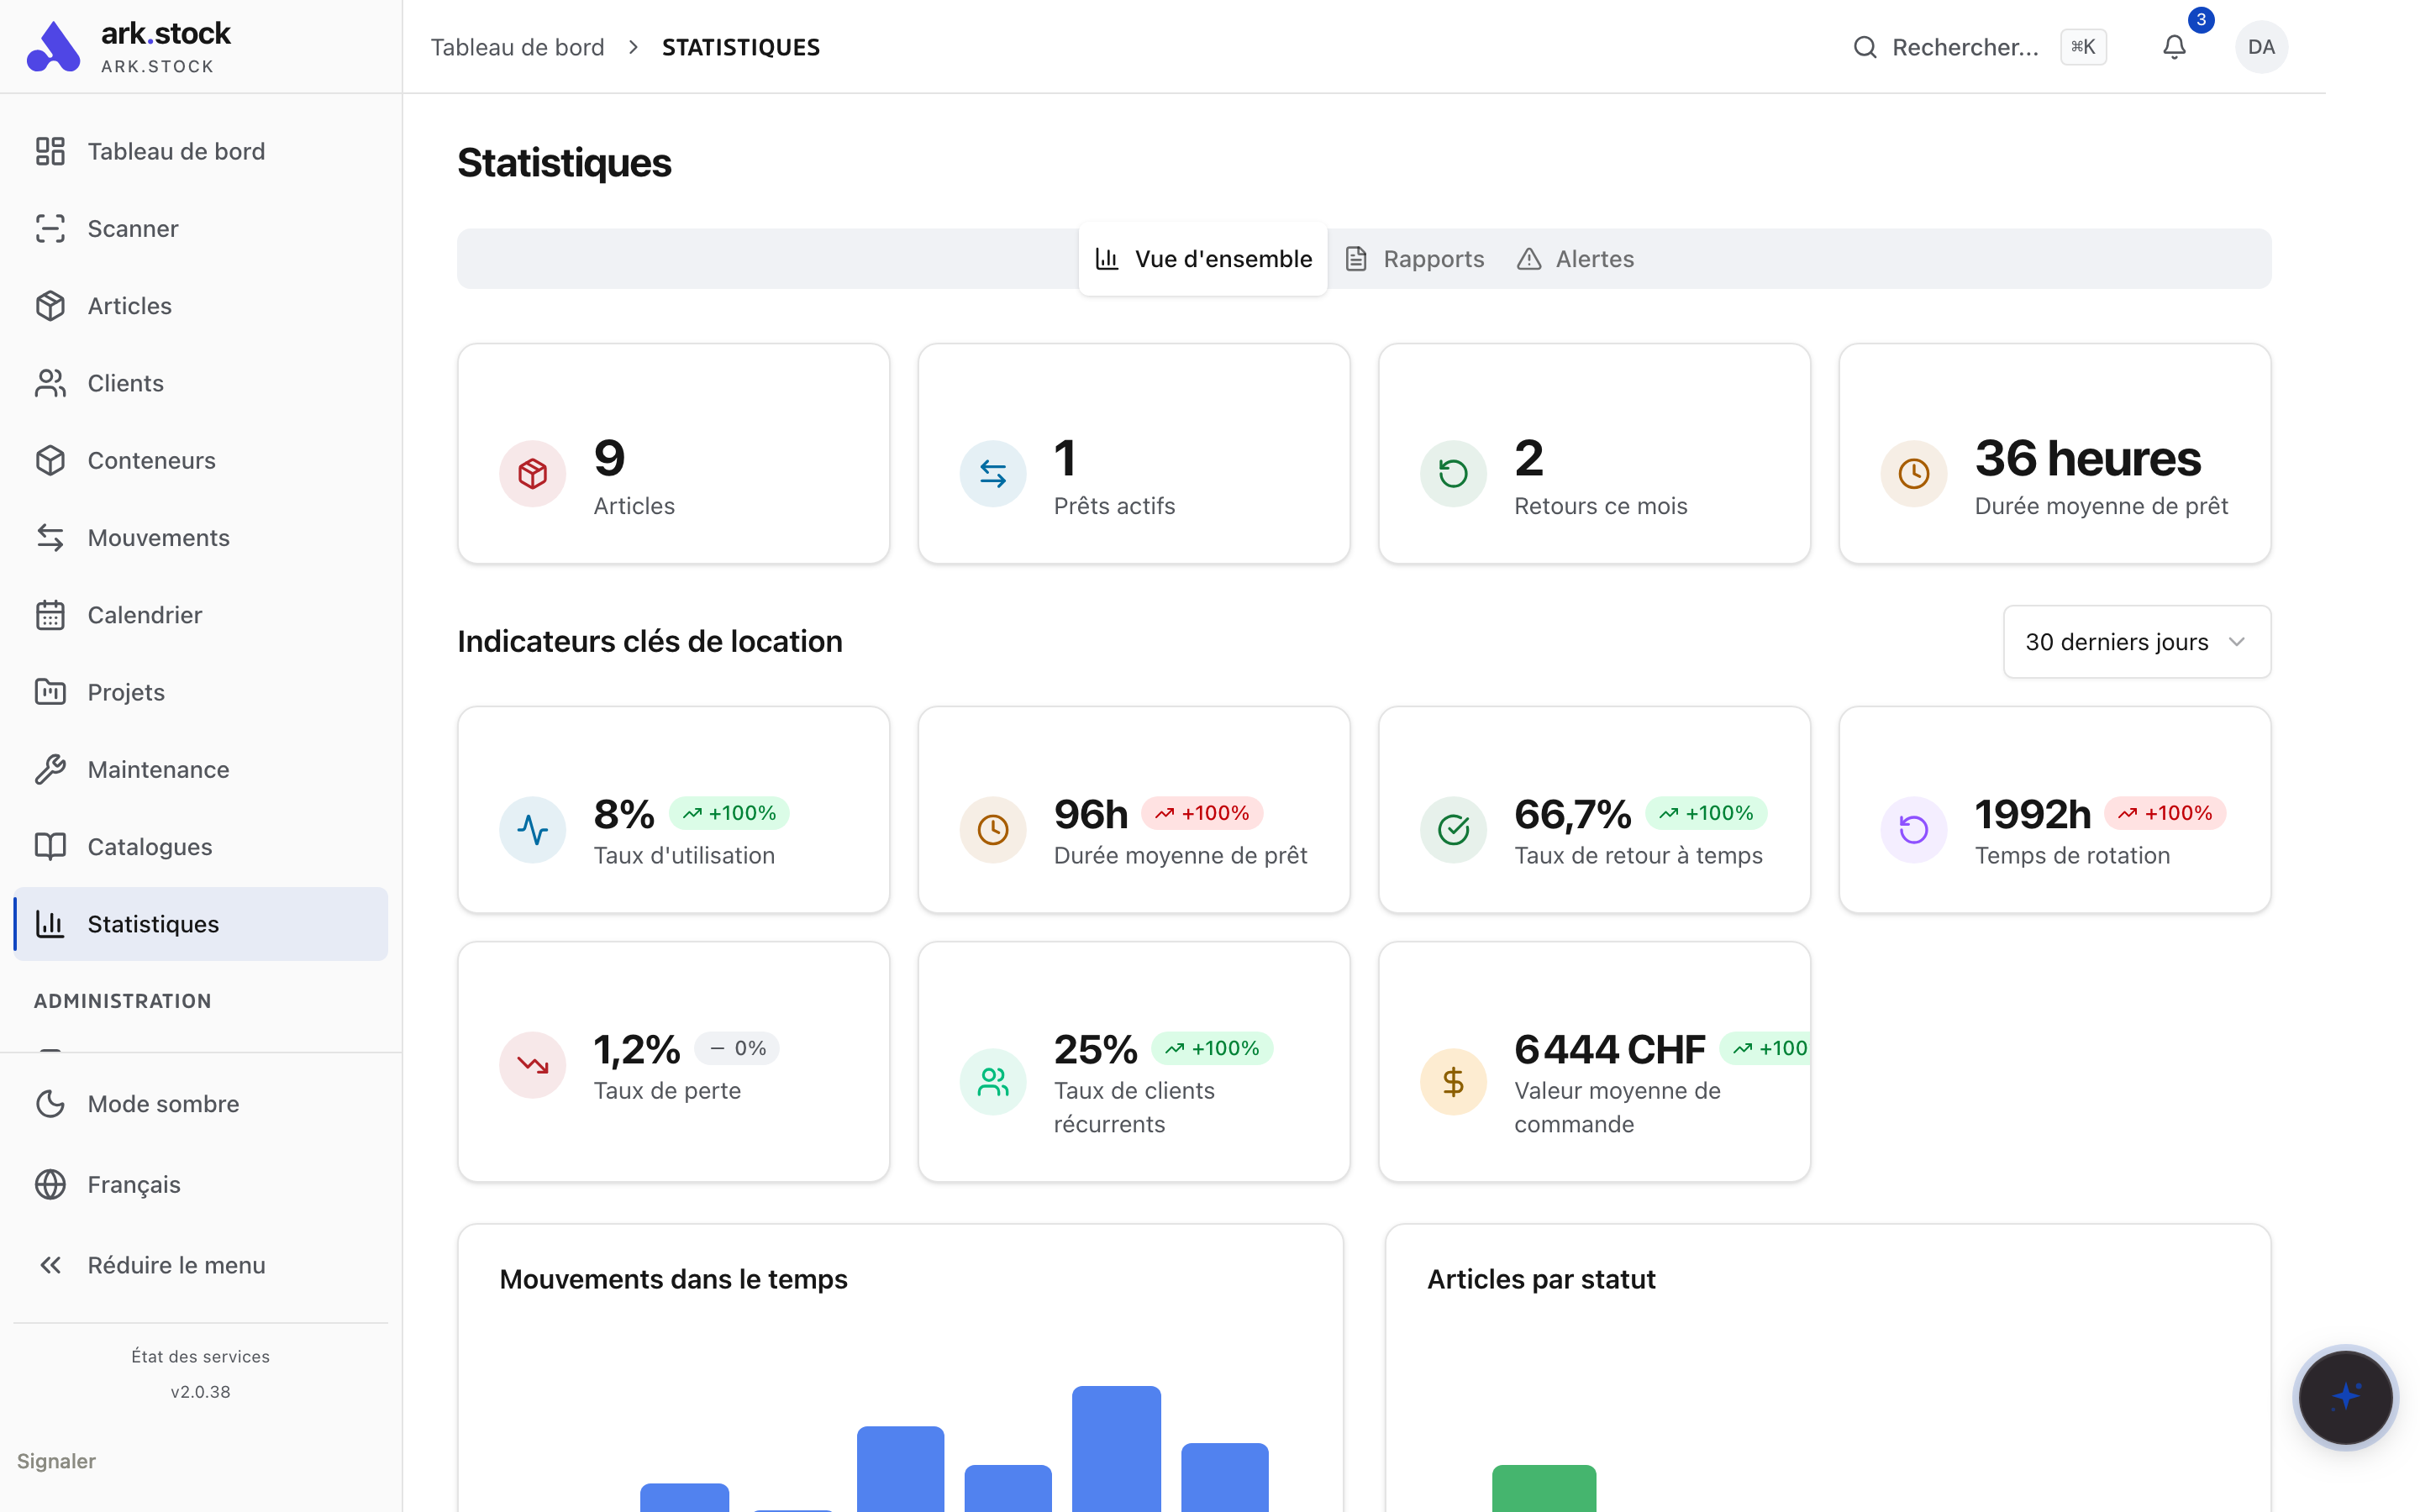Click the search magnifier icon
The image size is (2420, 1512).
point(1864,47)
